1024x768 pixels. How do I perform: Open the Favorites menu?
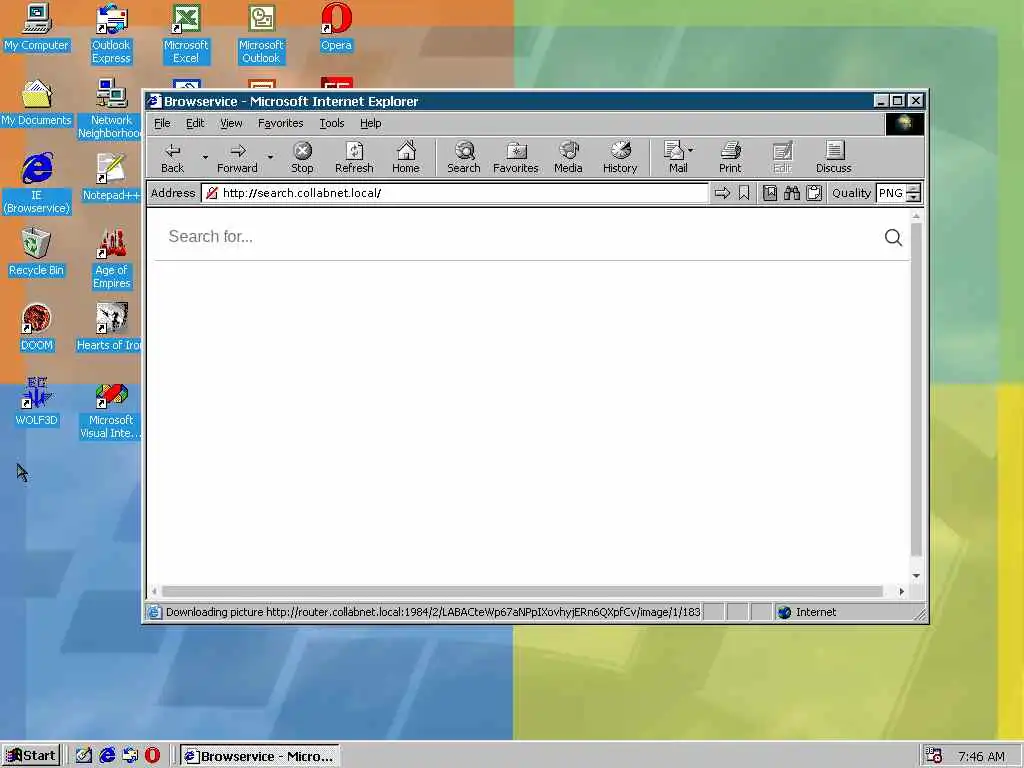(280, 123)
